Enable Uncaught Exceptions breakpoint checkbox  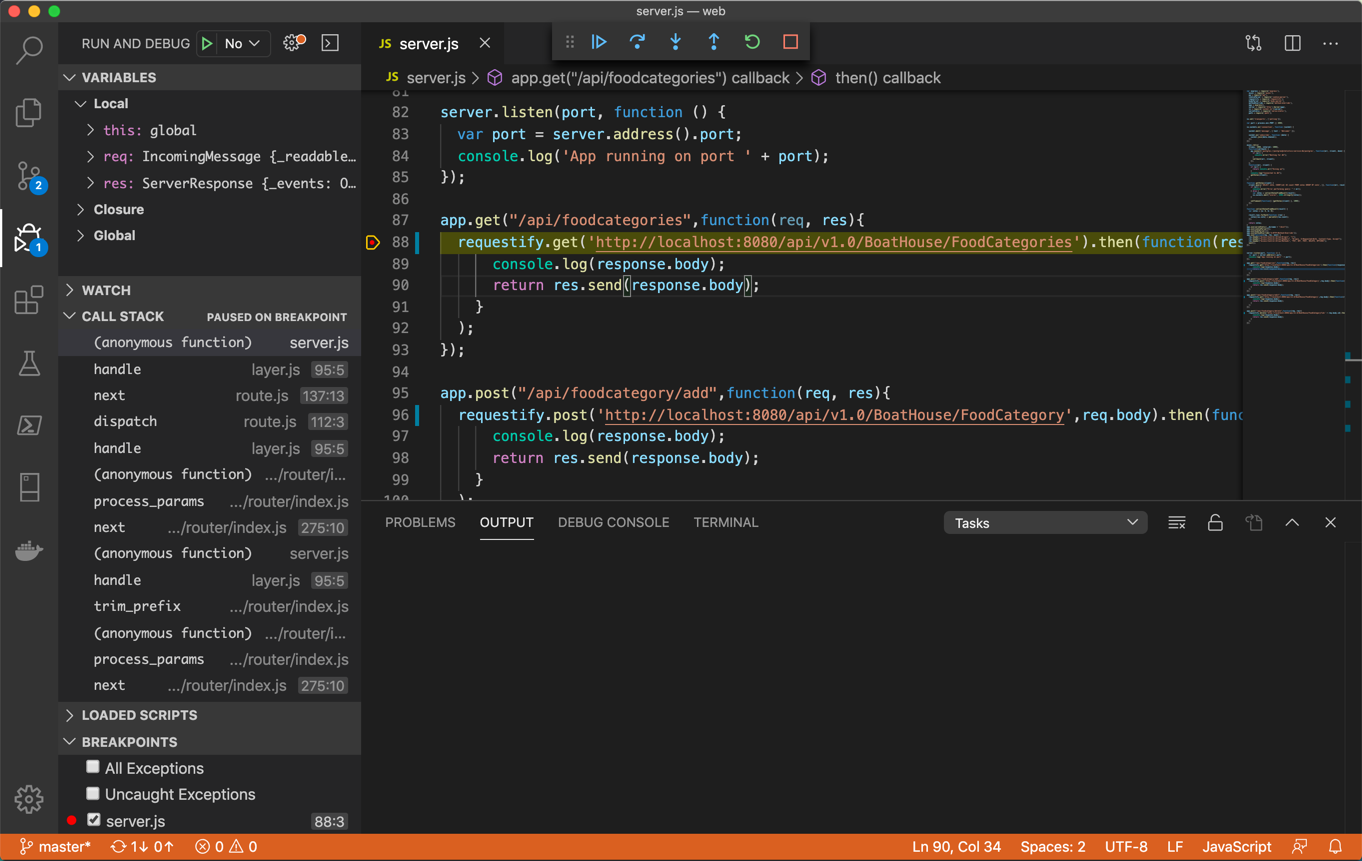93,793
